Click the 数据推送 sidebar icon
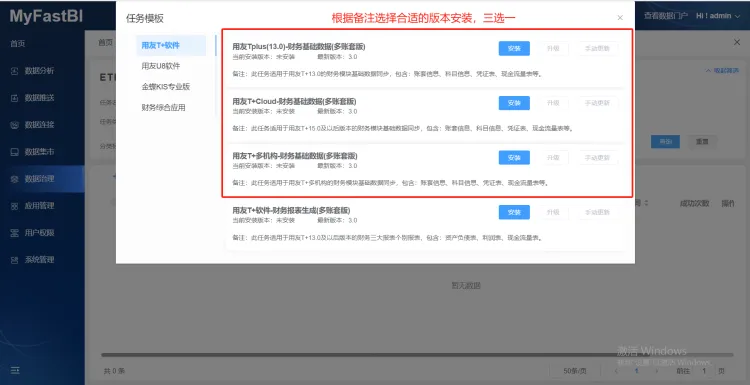The image size is (750, 385). (x=15, y=98)
